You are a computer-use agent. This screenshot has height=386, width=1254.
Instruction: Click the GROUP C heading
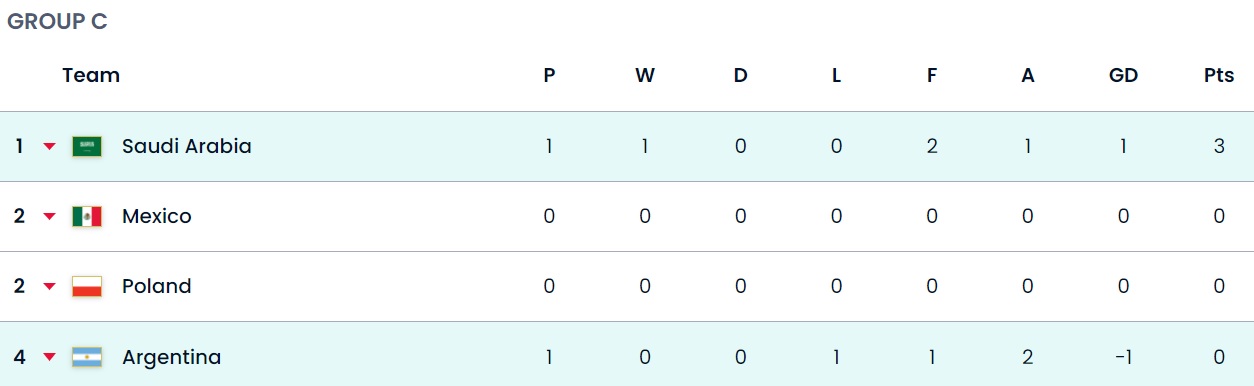[57, 22]
